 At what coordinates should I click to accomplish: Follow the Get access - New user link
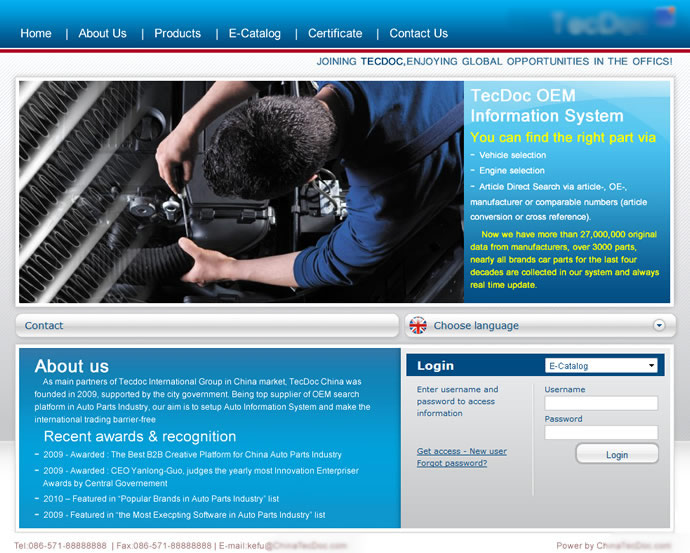(462, 451)
